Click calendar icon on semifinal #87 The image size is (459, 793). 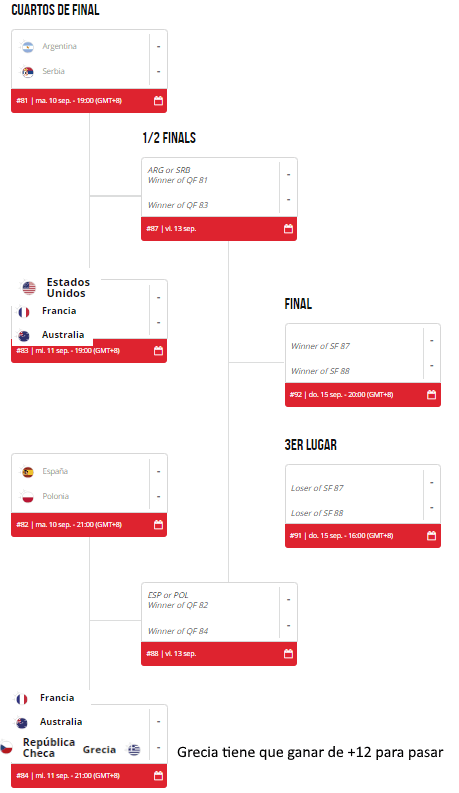(288, 229)
